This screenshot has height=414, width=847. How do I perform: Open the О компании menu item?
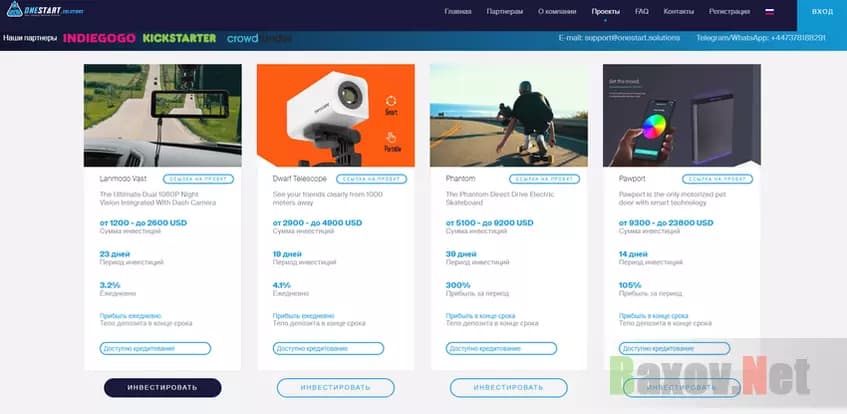557,11
